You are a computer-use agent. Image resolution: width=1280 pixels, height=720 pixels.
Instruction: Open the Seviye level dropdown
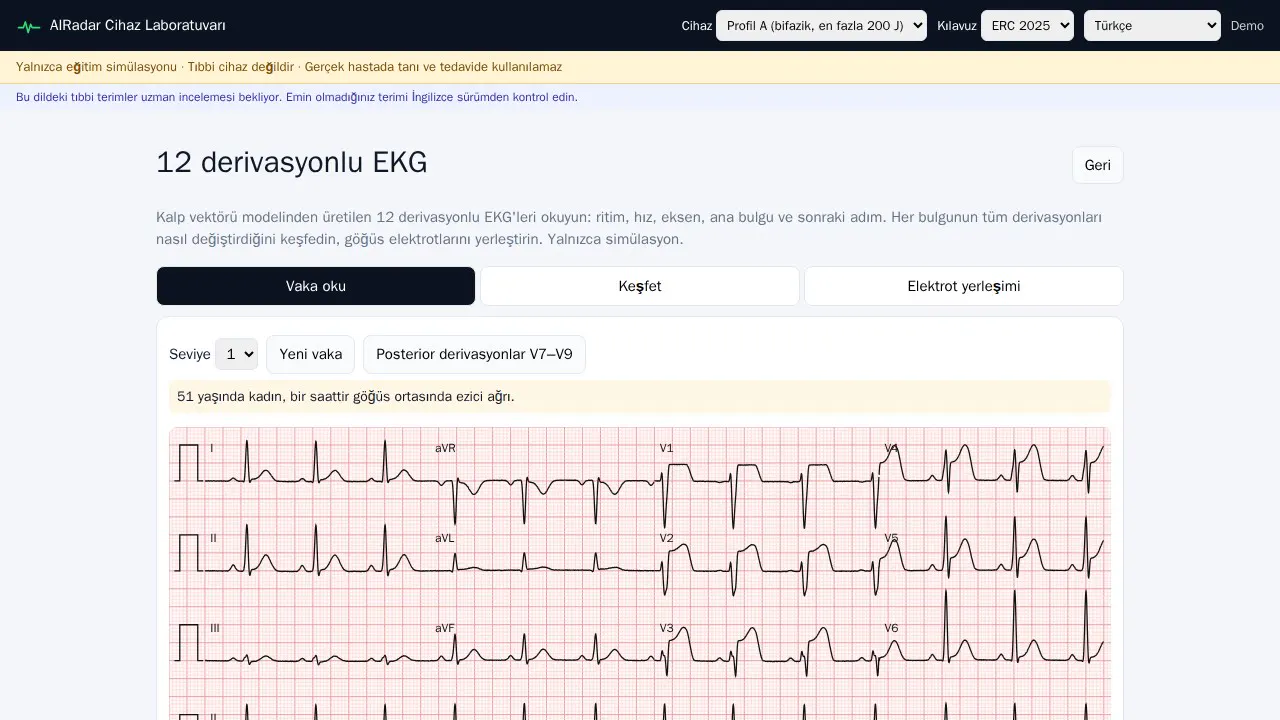236,354
